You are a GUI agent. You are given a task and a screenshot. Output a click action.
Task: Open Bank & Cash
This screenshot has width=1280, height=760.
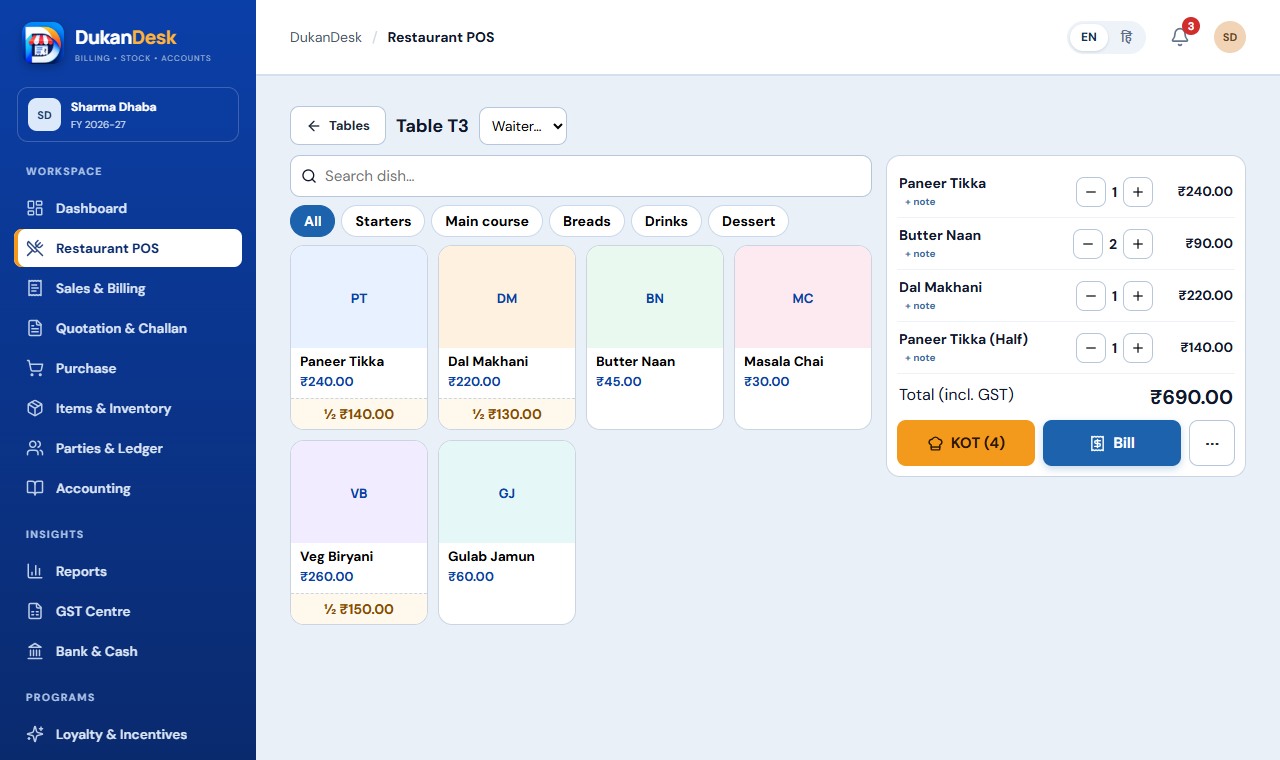(128, 651)
